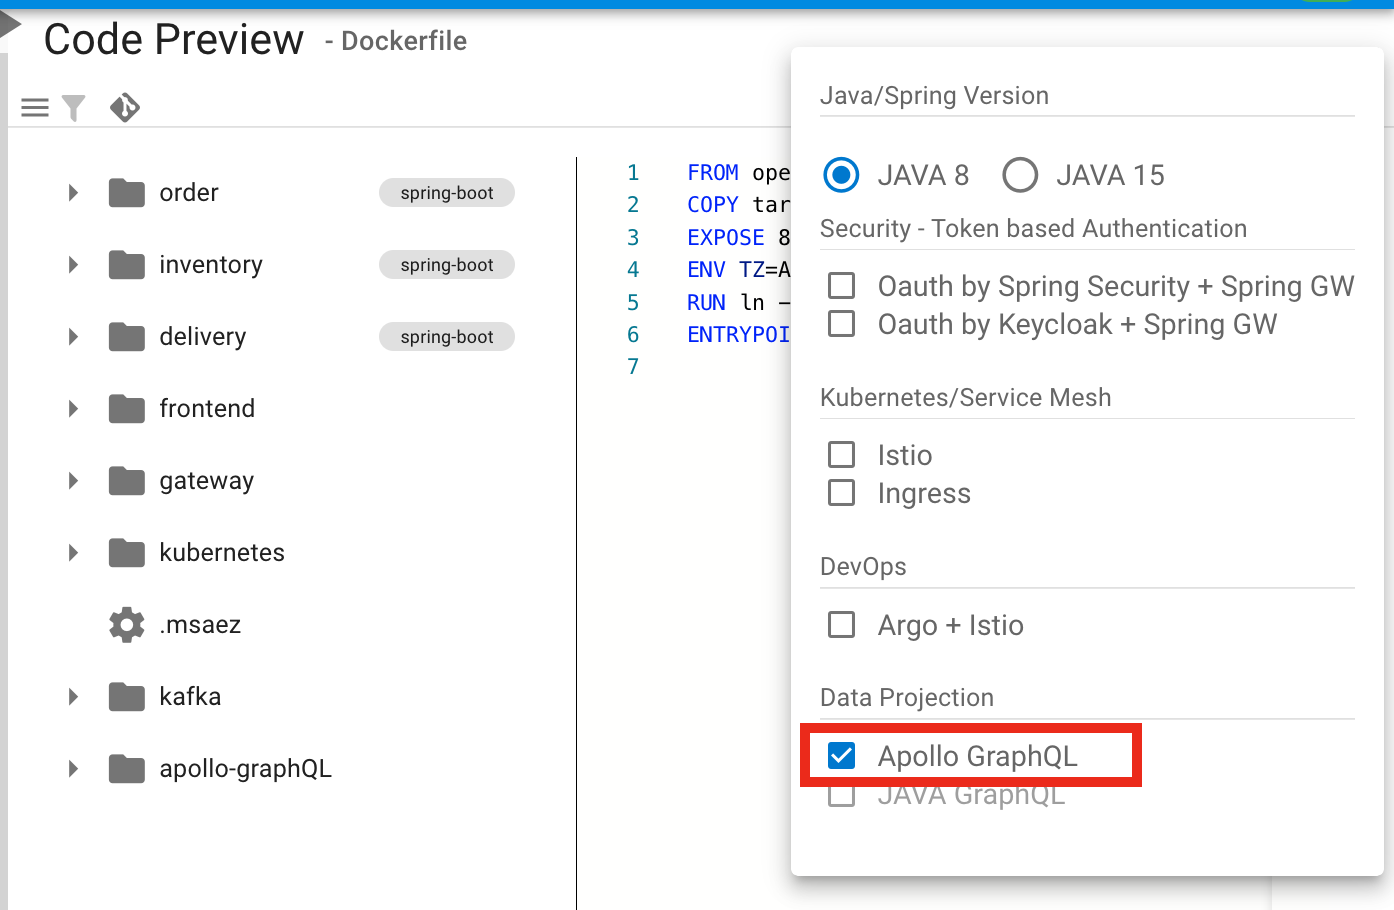Viewport: 1394px width, 910px height.
Task: Click the filter funnel icon
Action: pyautogui.click(x=74, y=108)
